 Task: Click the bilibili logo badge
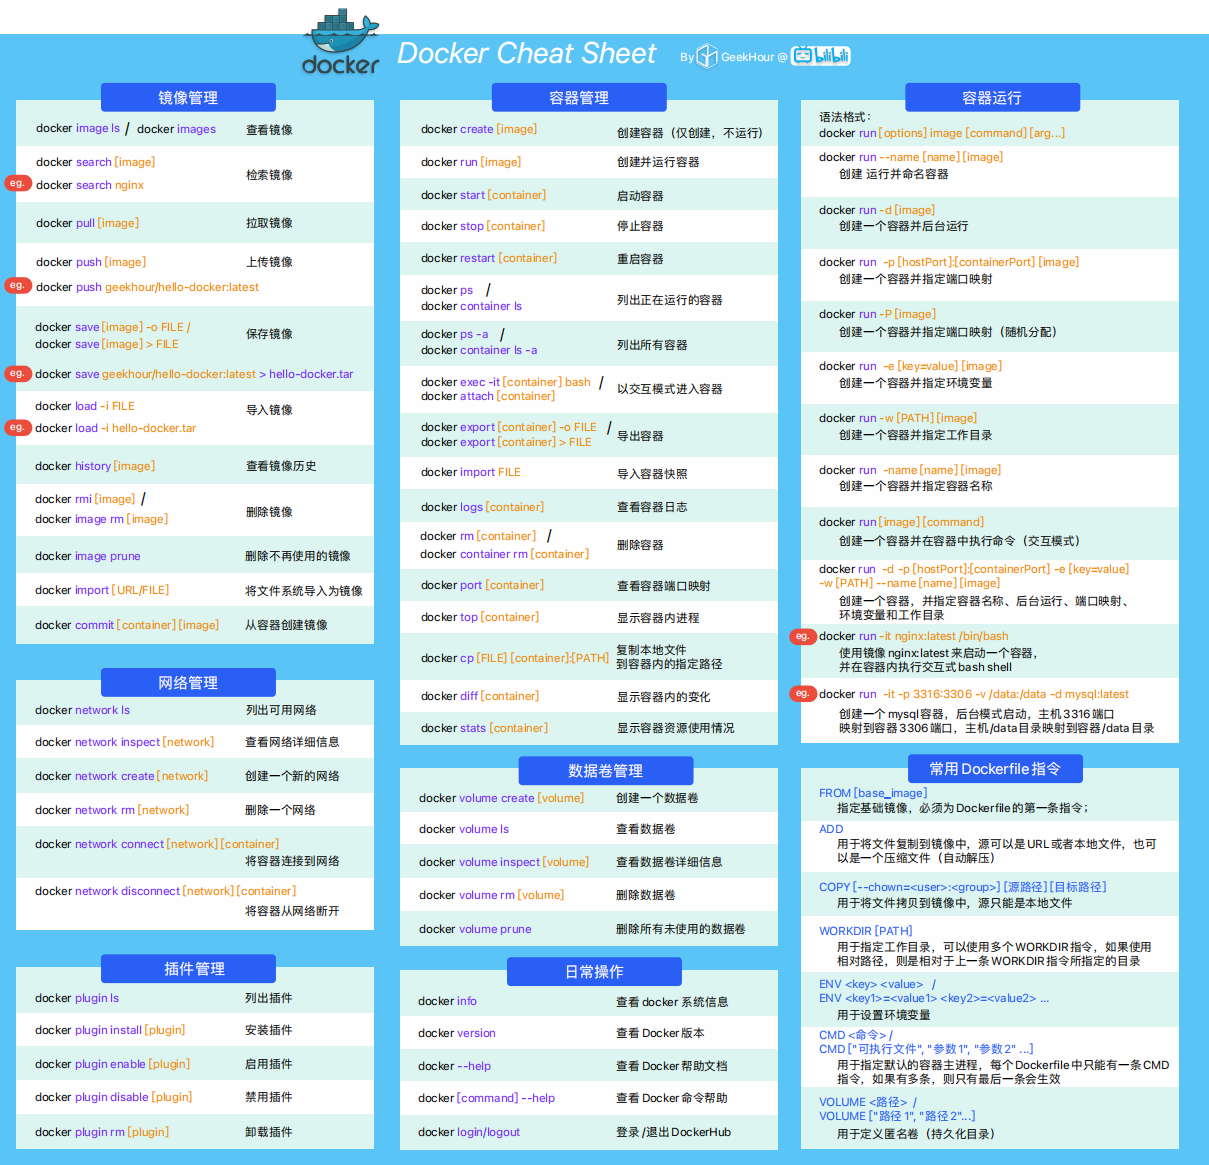tap(820, 56)
